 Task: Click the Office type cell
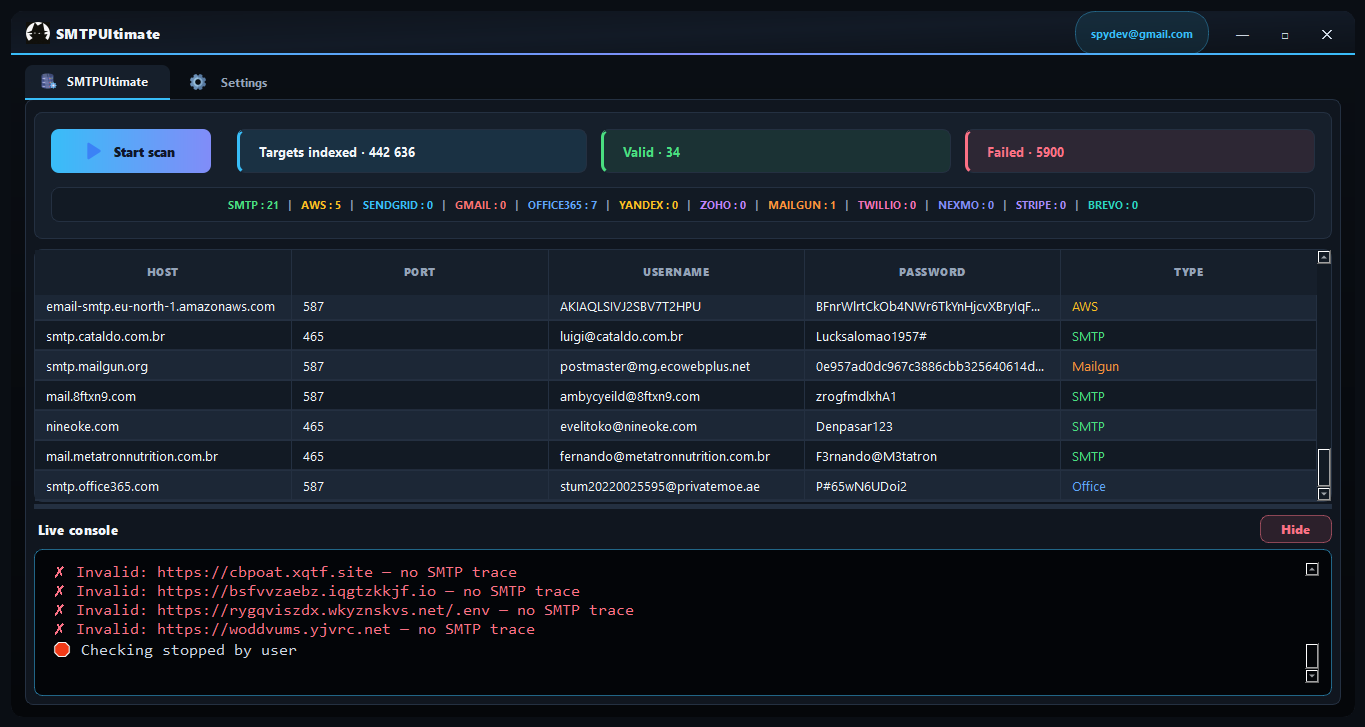point(1189,486)
